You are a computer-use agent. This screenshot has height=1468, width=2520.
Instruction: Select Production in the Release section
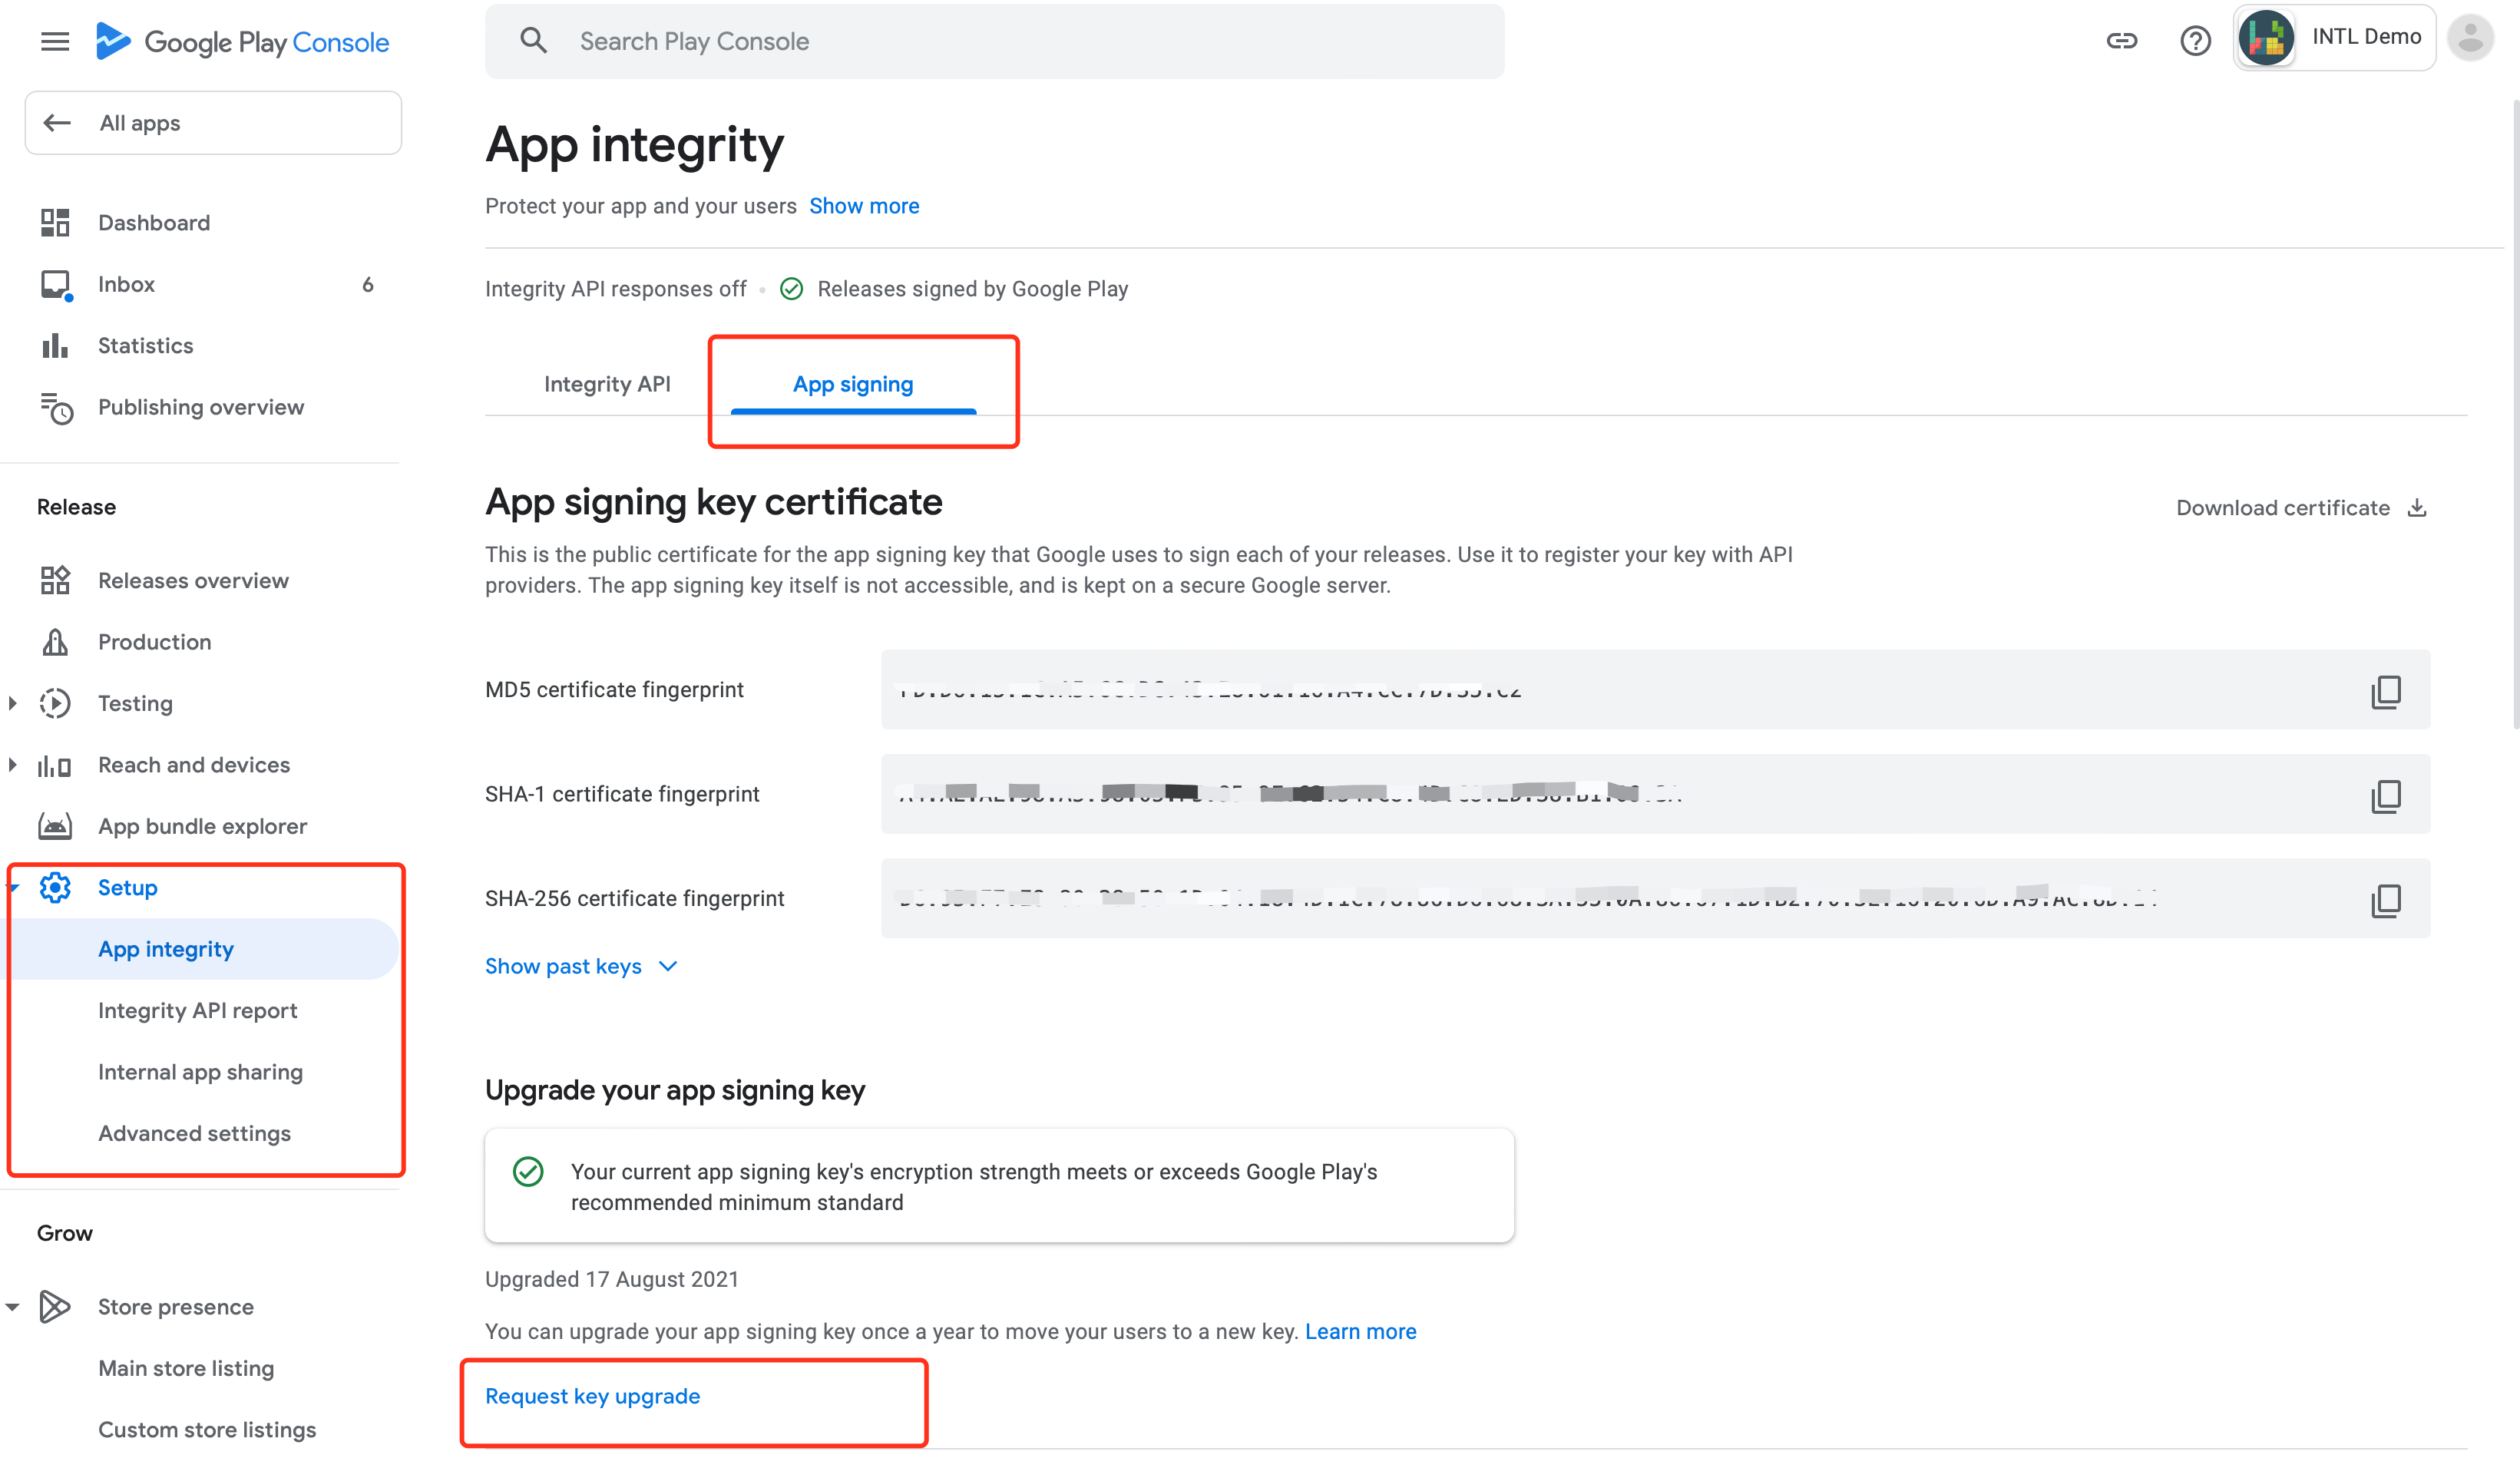(x=154, y=642)
